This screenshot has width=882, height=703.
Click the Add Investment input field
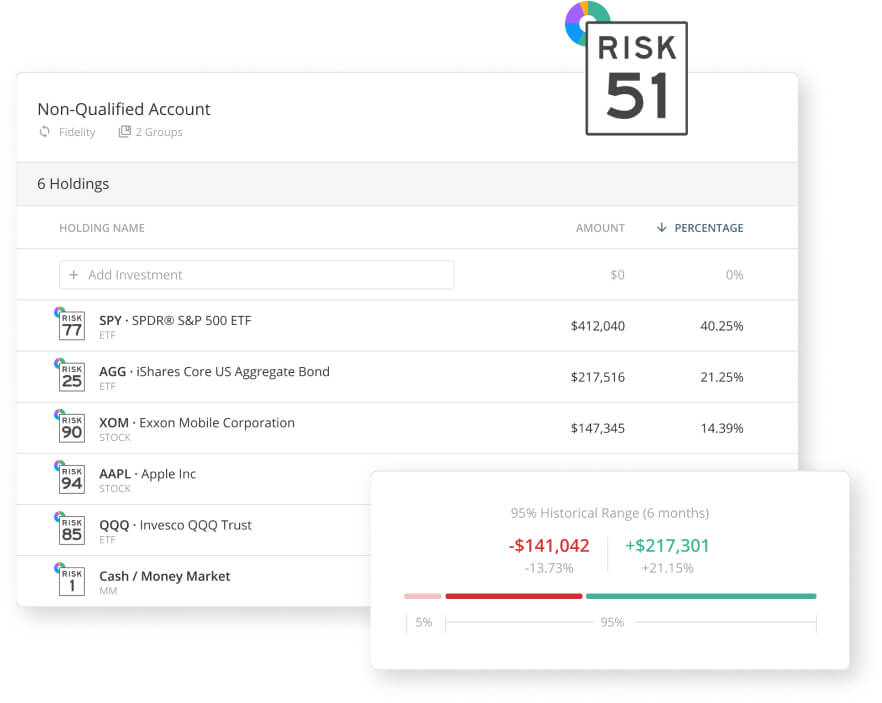tap(256, 274)
